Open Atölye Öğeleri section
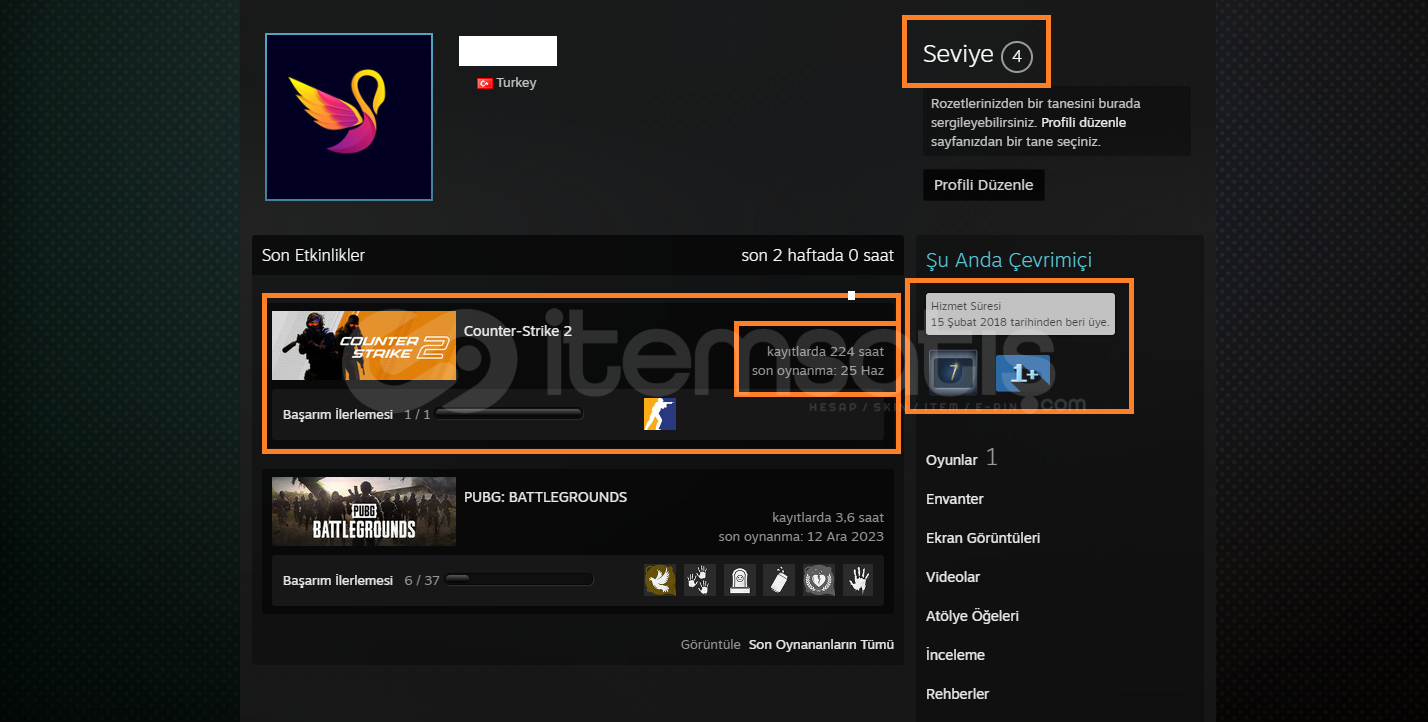Image resolution: width=1428 pixels, height=722 pixels. pos(973,616)
